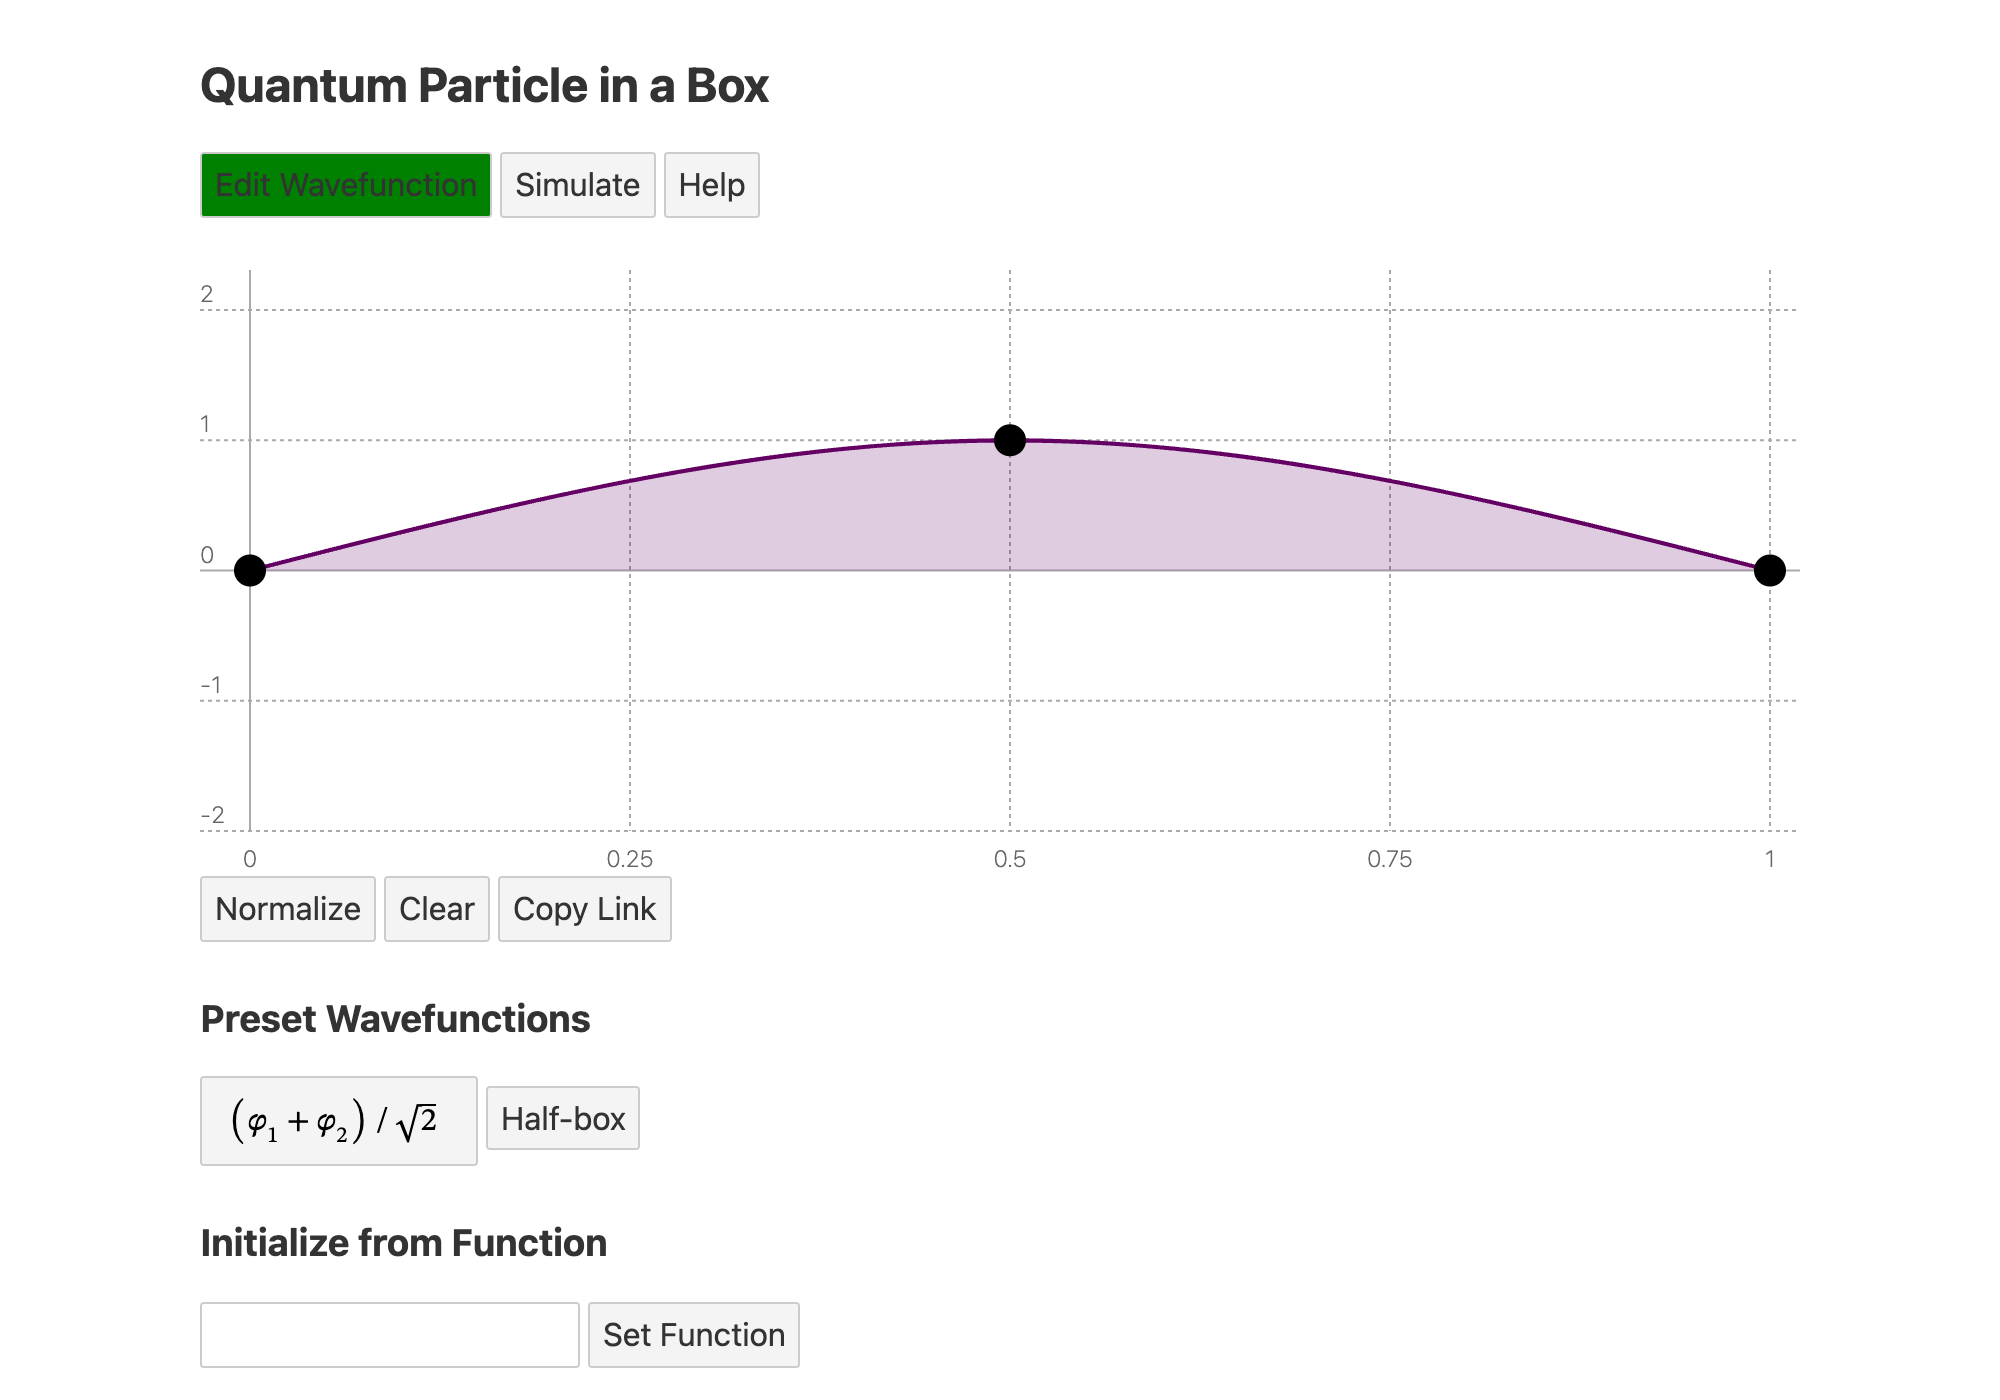Click the Preset Wavefunctions heading
Viewport: 2000px width, 1400px height.
[x=396, y=1019]
